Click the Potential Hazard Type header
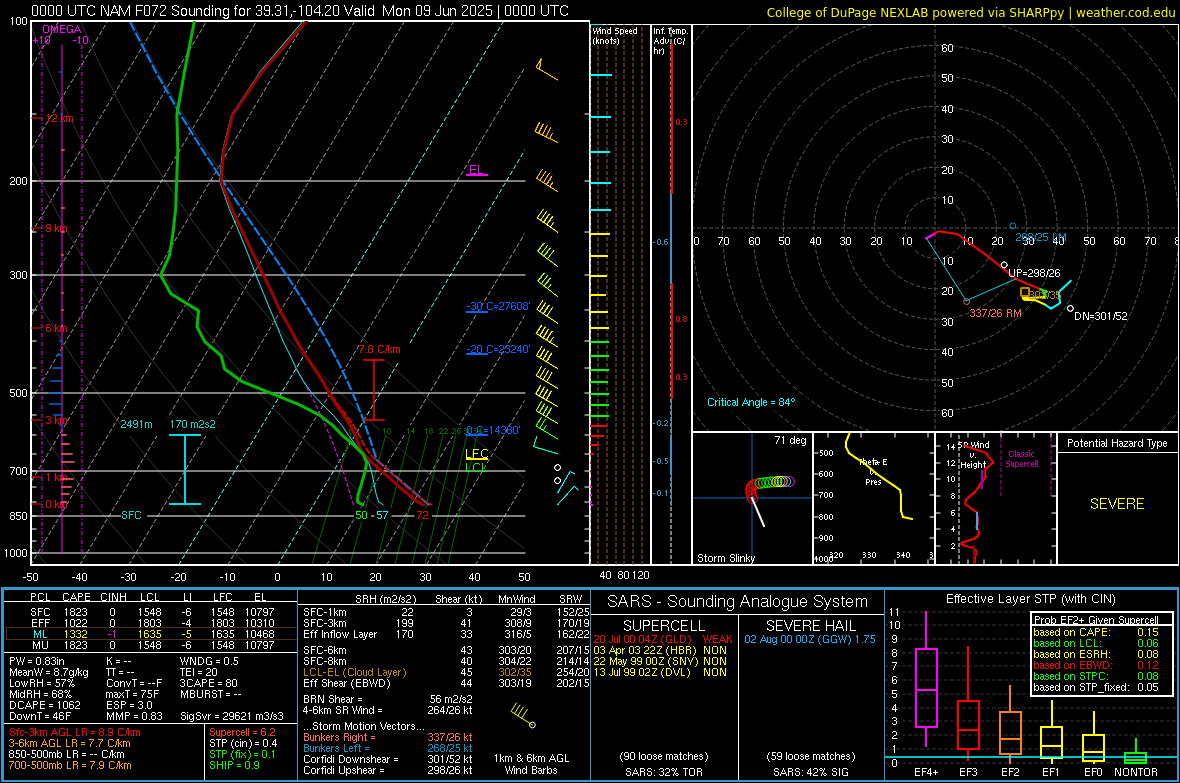The height and width of the screenshot is (783, 1180). (x=1117, y=443)
